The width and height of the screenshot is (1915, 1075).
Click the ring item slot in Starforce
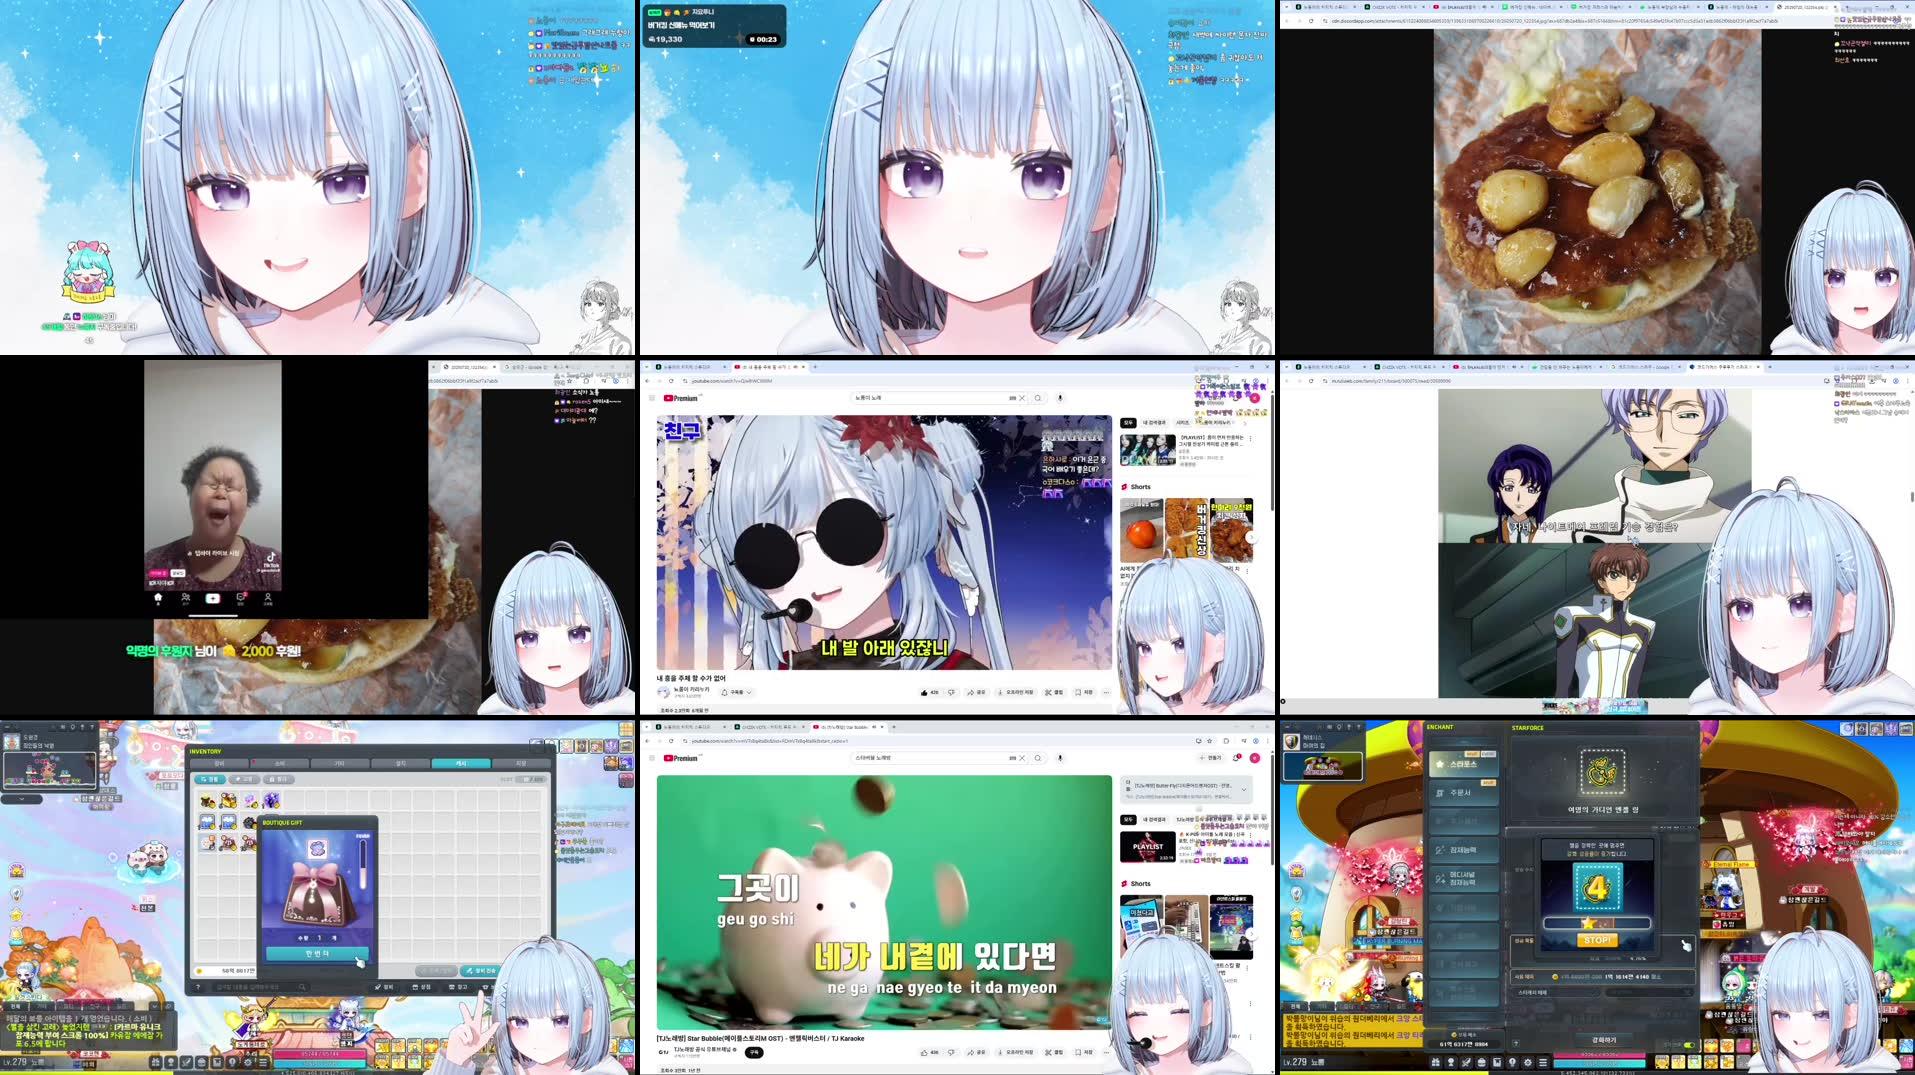click(1602, 772)
